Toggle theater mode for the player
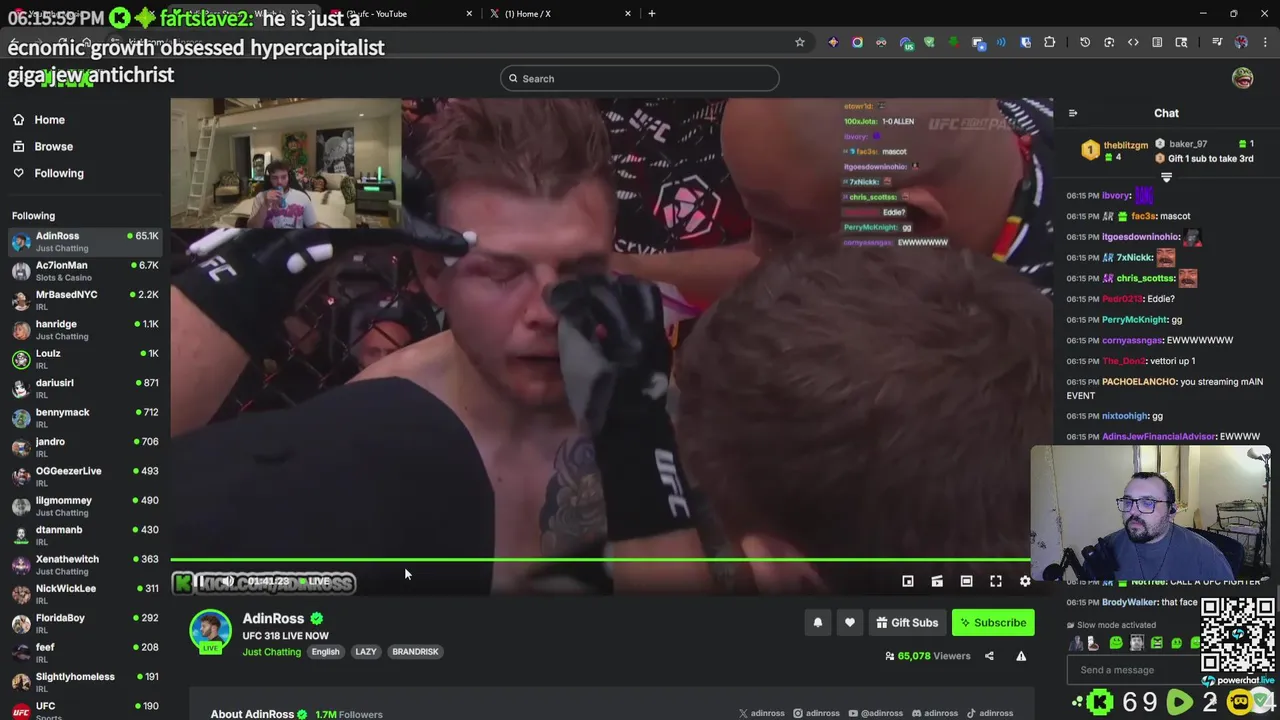 [x=966, y=581]
